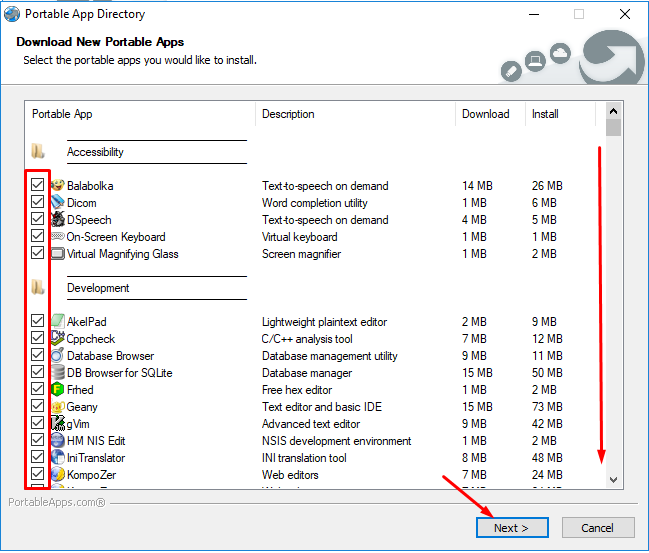Click 'Screen magnifier' description
Viewport: 649px width, 553px height.
click(301, 254)
